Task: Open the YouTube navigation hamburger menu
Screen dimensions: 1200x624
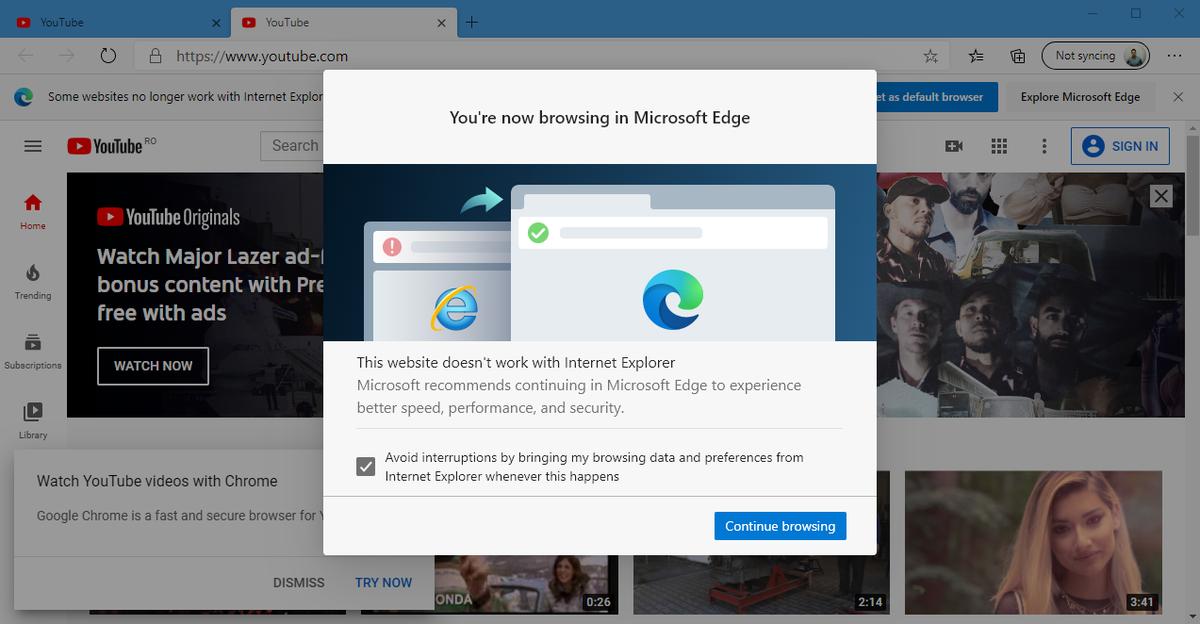Action: pyautogui.click(x=32, y=146)
